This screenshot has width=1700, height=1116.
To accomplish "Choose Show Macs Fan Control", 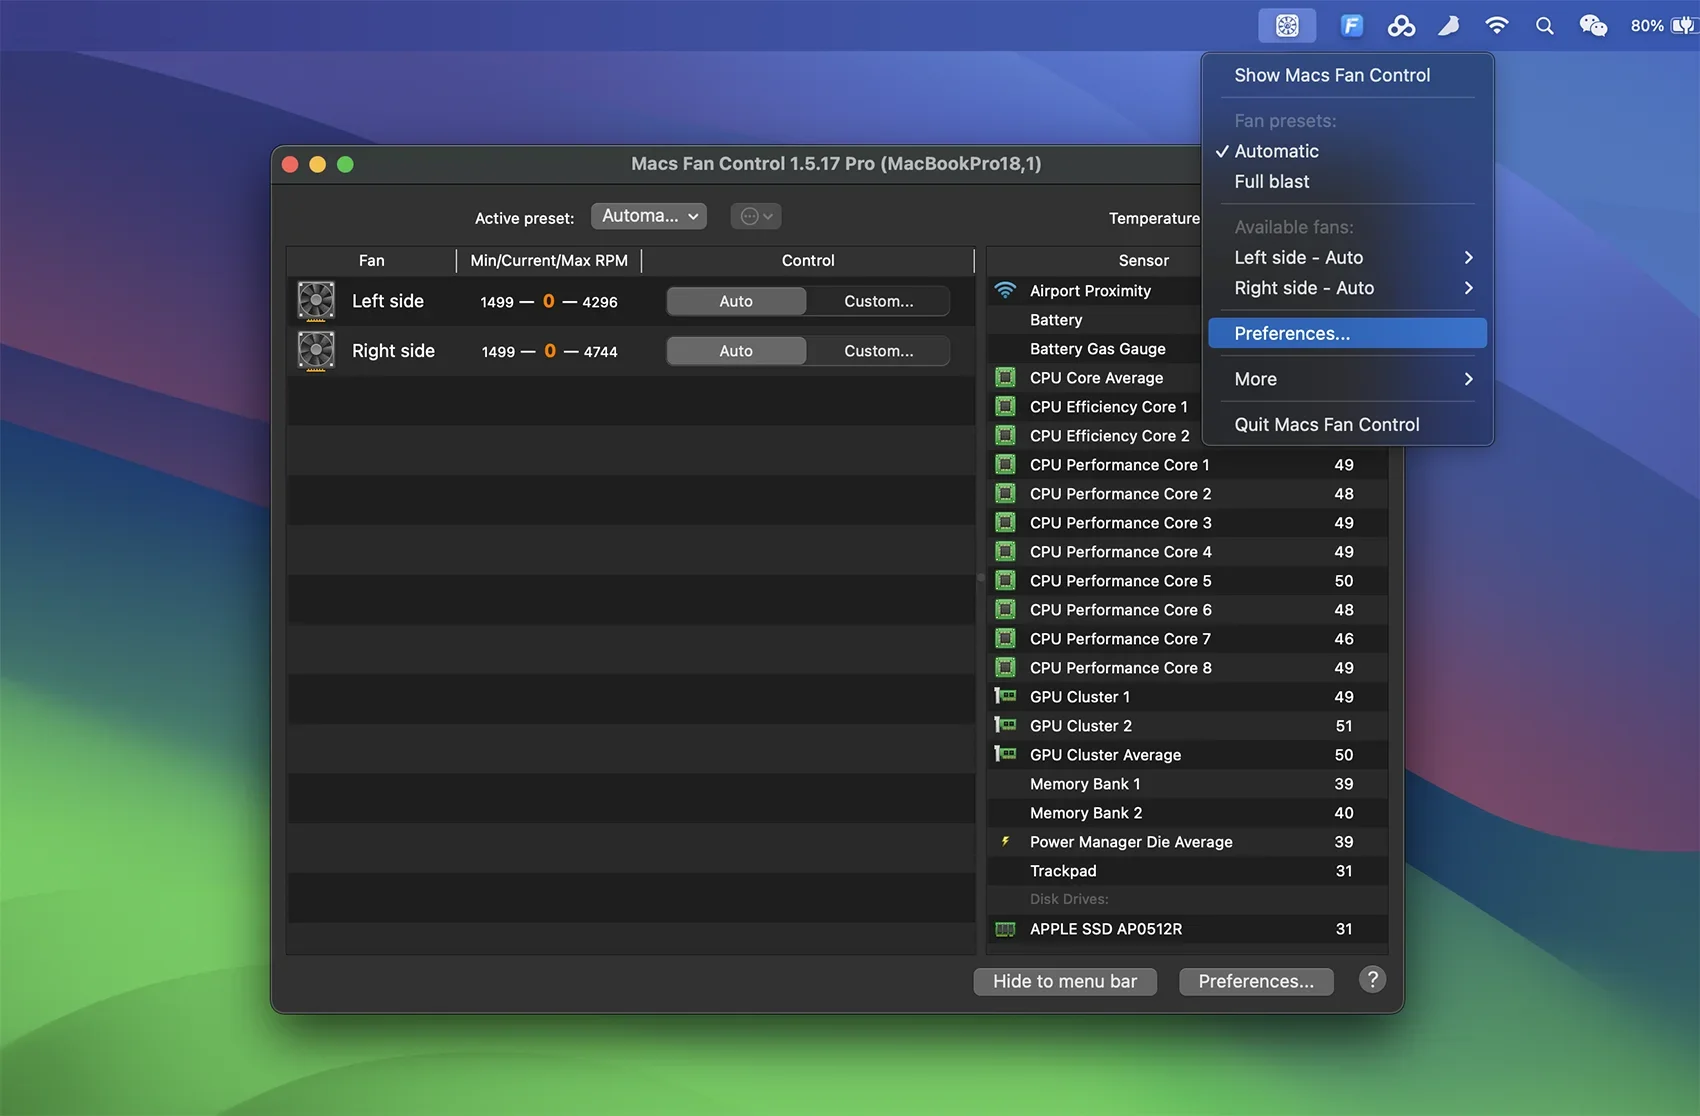I will 1346,75.
